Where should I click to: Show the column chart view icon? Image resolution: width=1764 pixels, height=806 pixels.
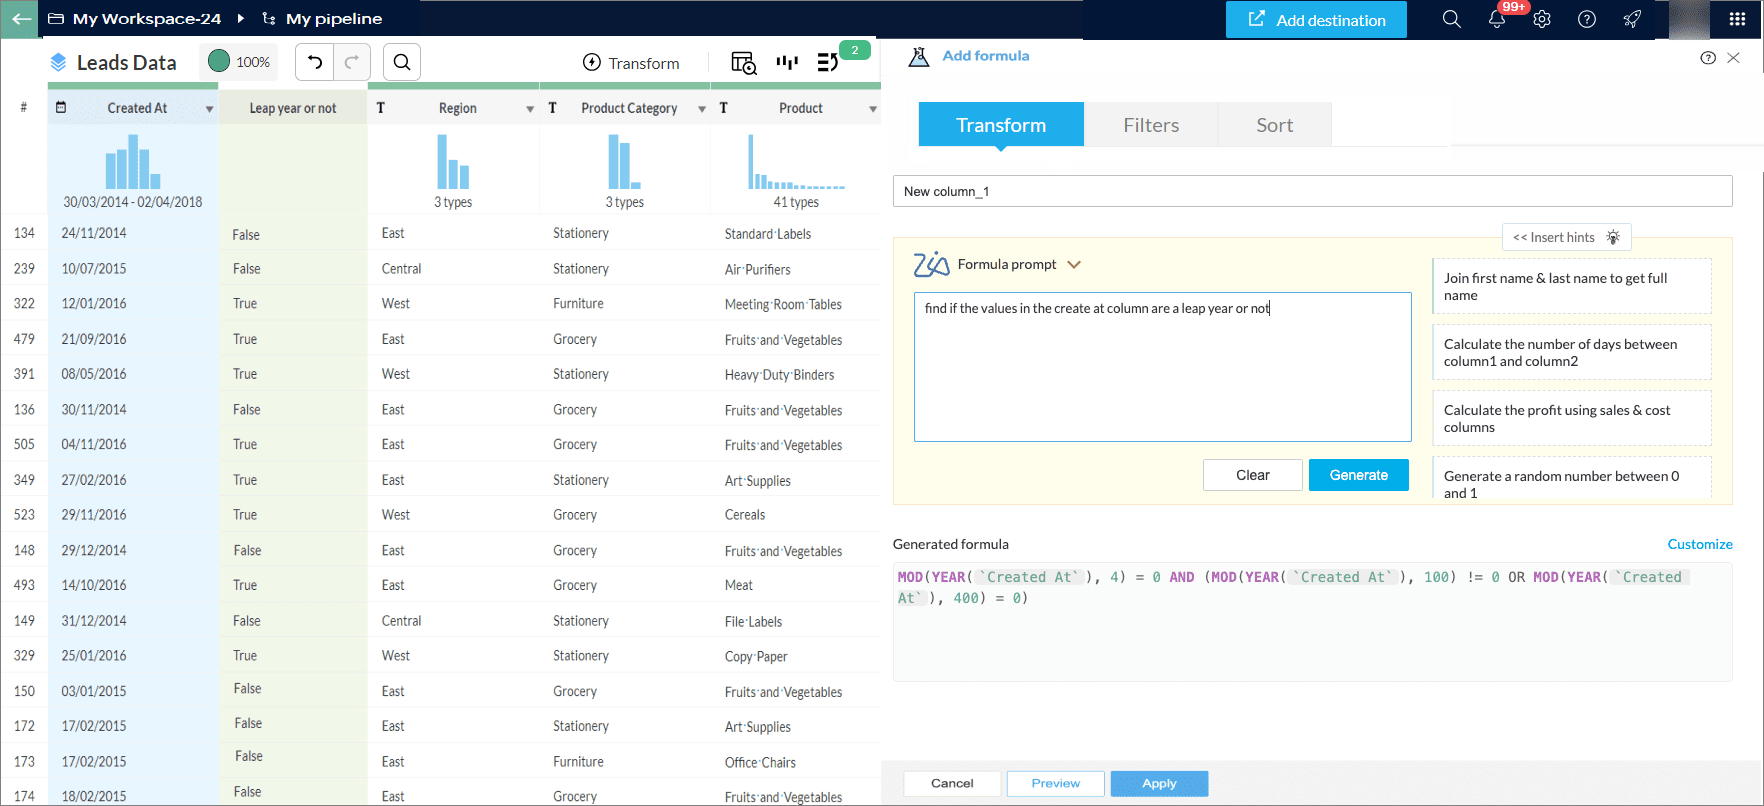point(787,62)
